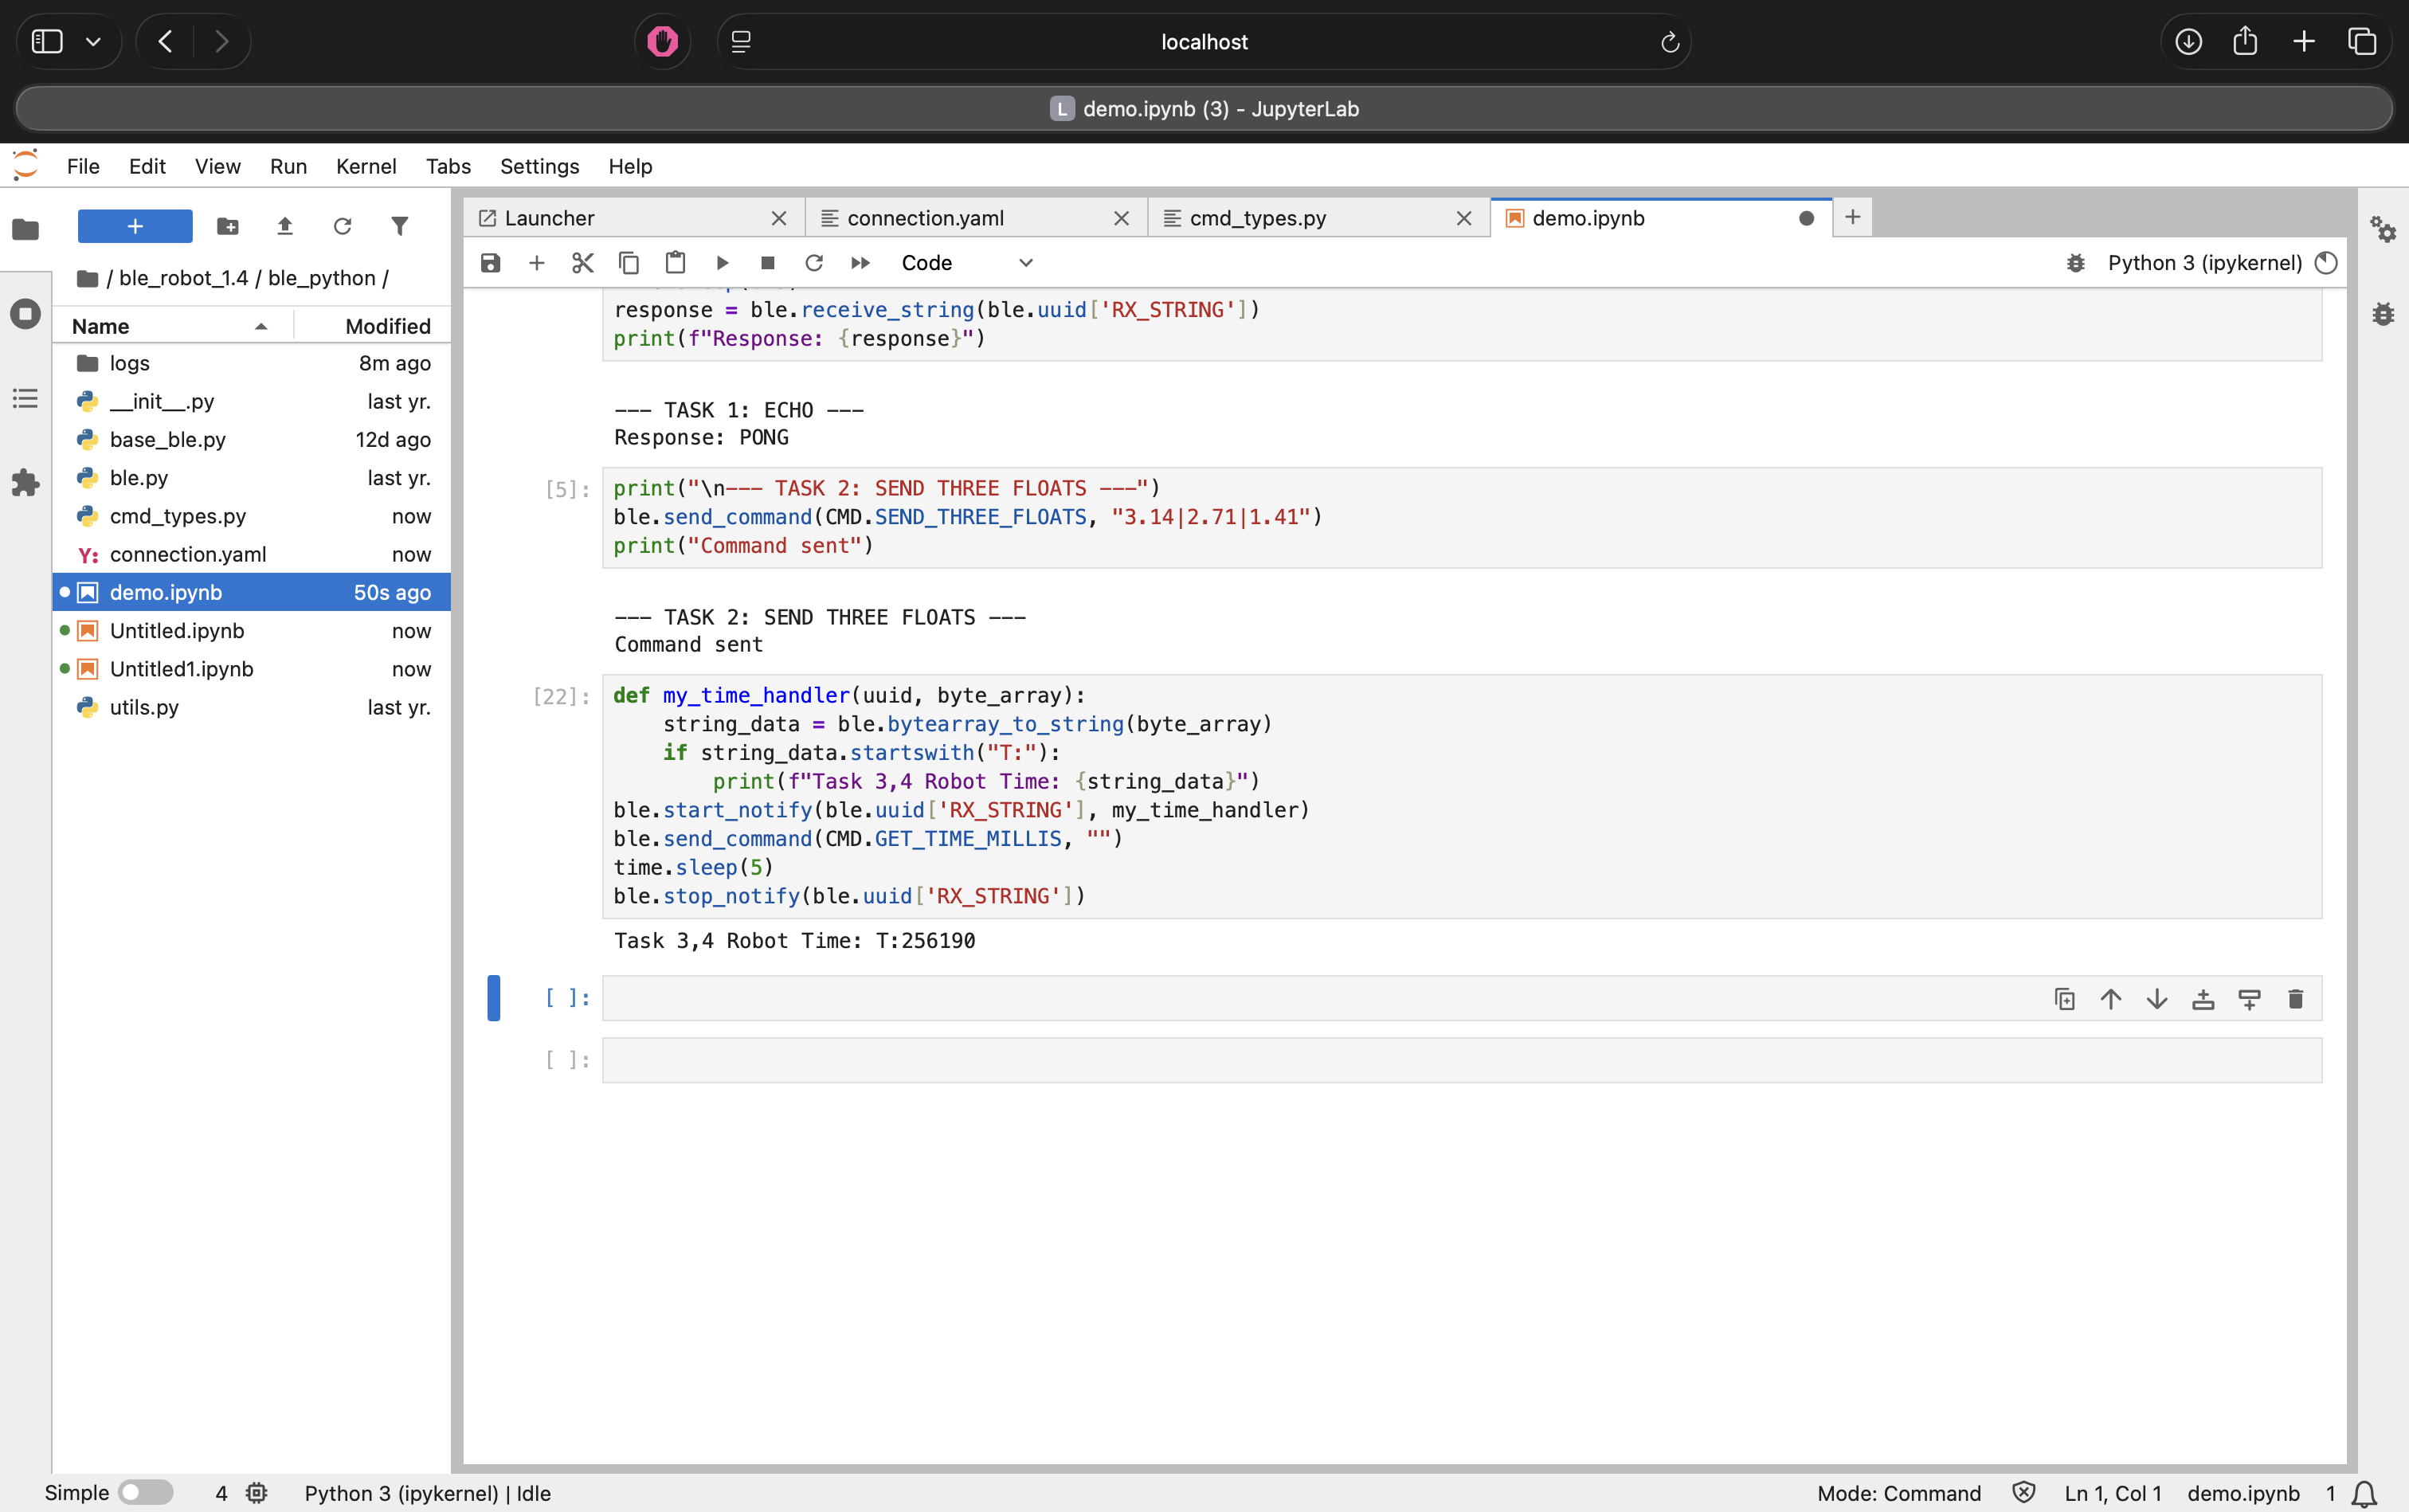Paste cells from the clipboard
The height and width of the screenshot is (1512, 2409).
point(675,262)
